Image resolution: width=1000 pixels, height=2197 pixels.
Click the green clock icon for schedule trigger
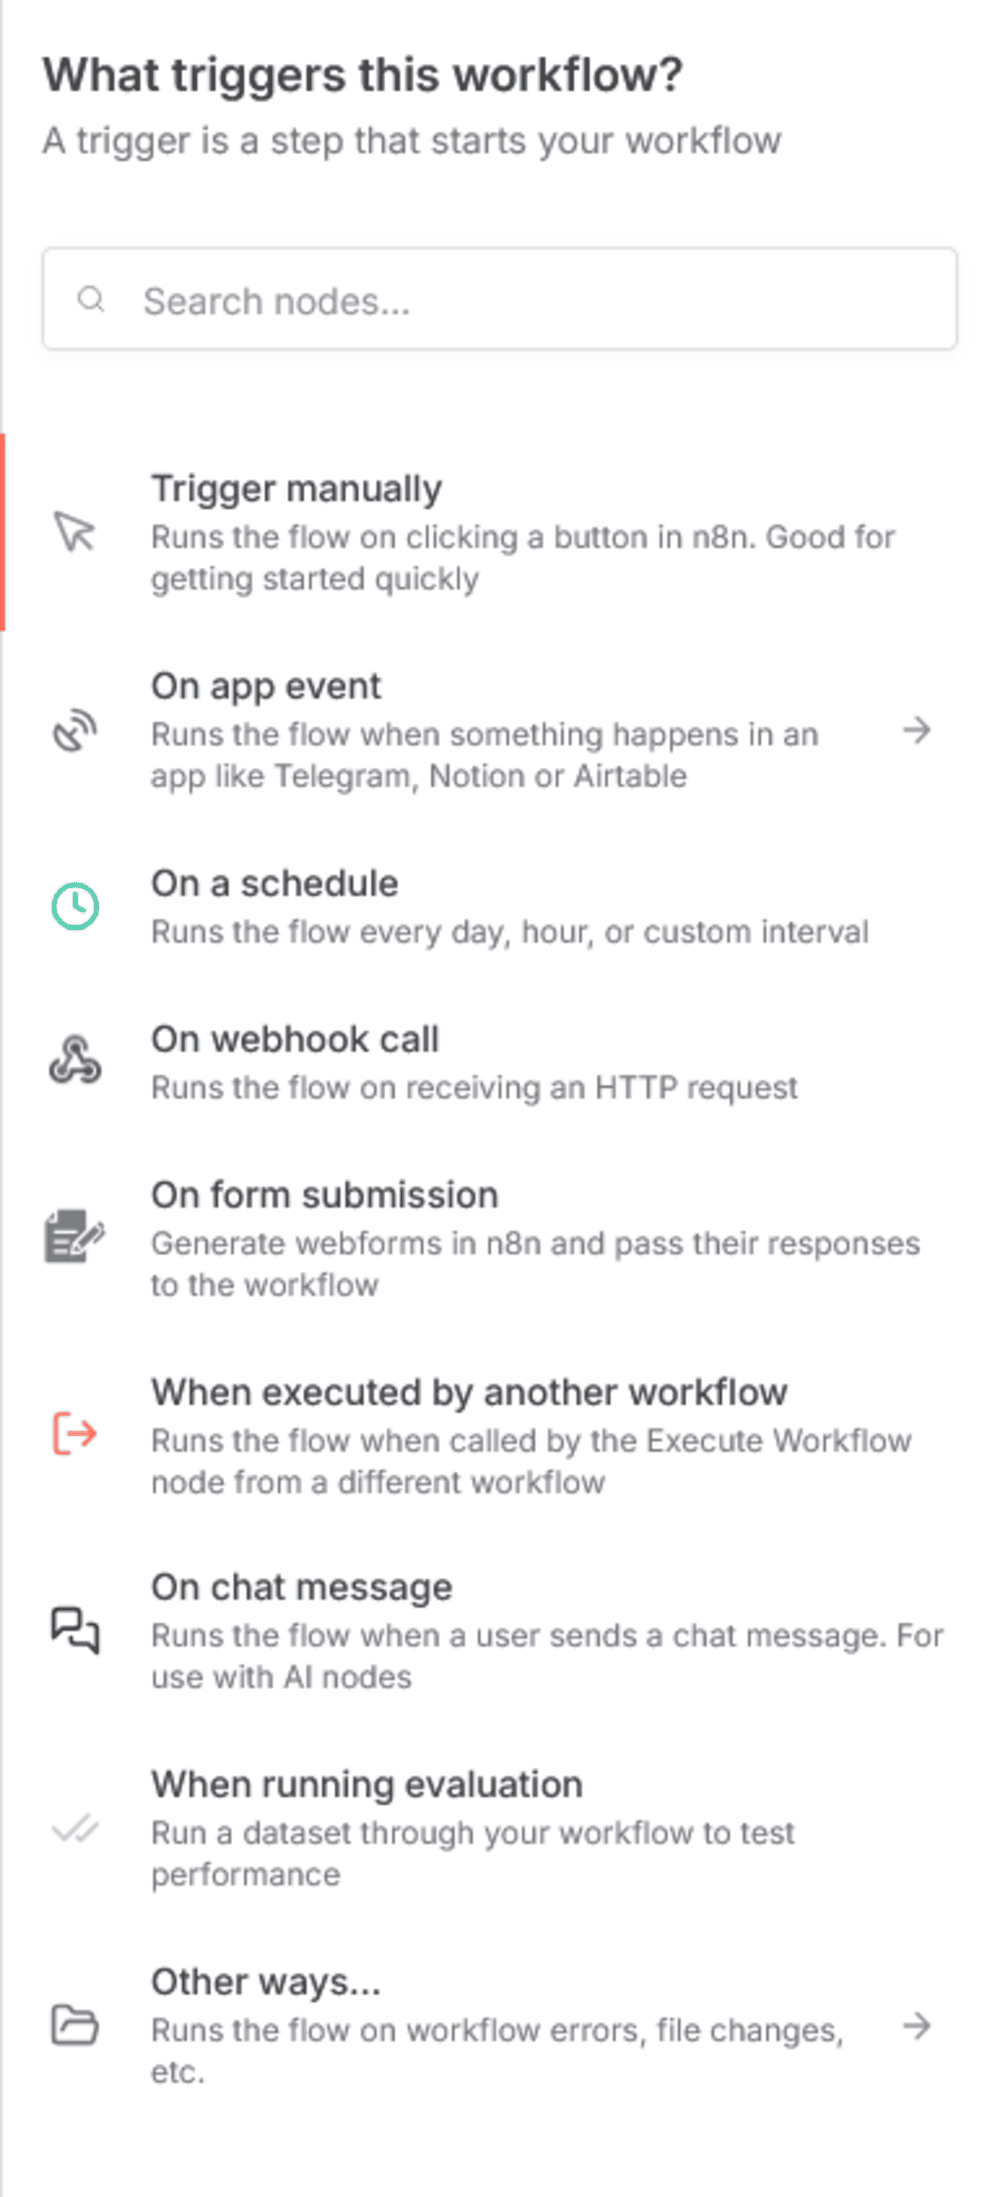(73, 906)
